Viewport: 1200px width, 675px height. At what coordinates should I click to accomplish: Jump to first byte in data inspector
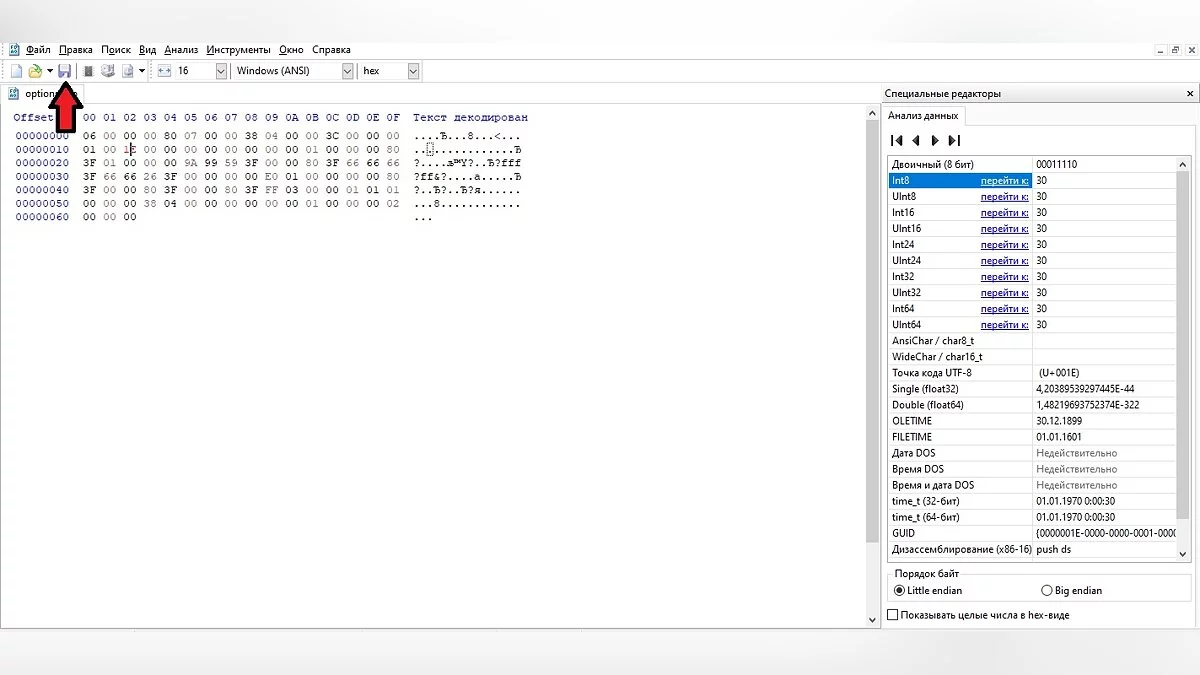coord(897,141)
